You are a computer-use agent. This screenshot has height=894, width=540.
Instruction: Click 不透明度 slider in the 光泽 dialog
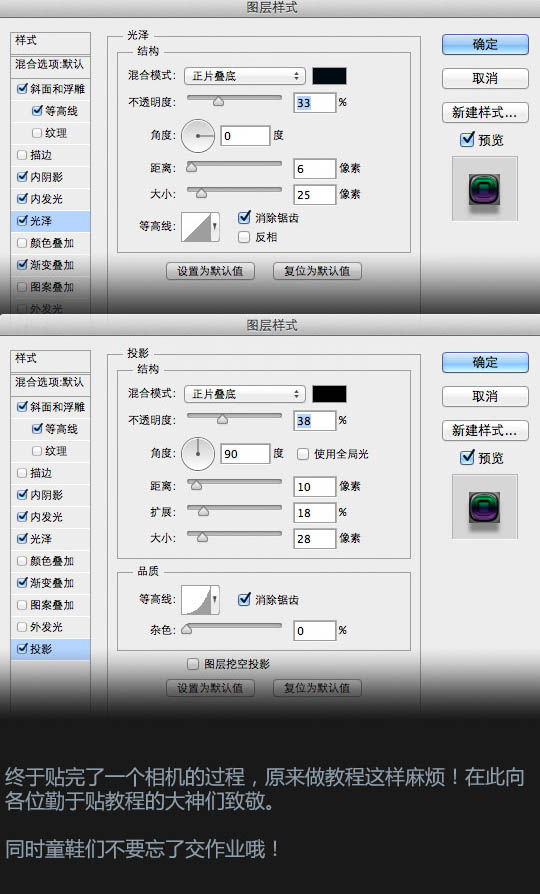pyautogui.click(x=234, y=100)
